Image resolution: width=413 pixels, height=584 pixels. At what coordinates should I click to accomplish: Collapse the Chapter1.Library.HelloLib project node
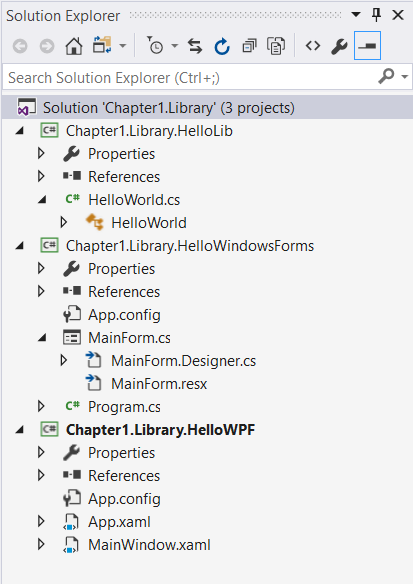point(20,131)
